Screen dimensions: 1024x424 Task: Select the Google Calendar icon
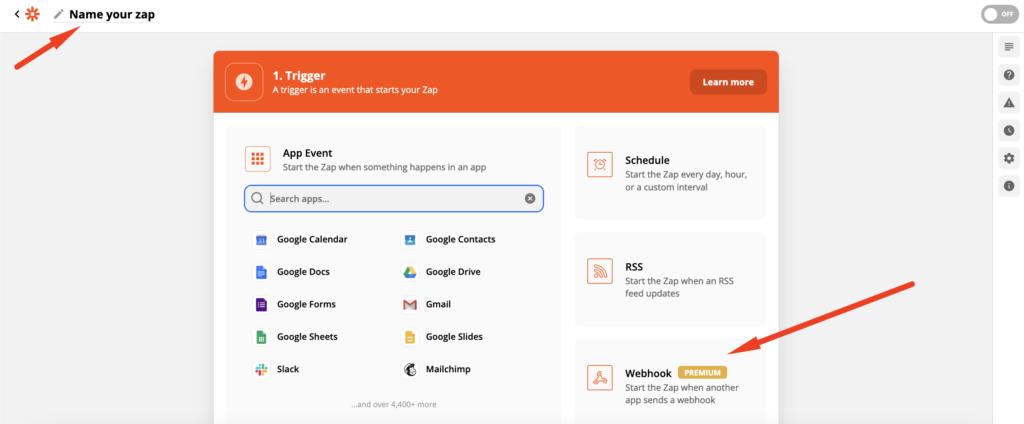[261, 240]
